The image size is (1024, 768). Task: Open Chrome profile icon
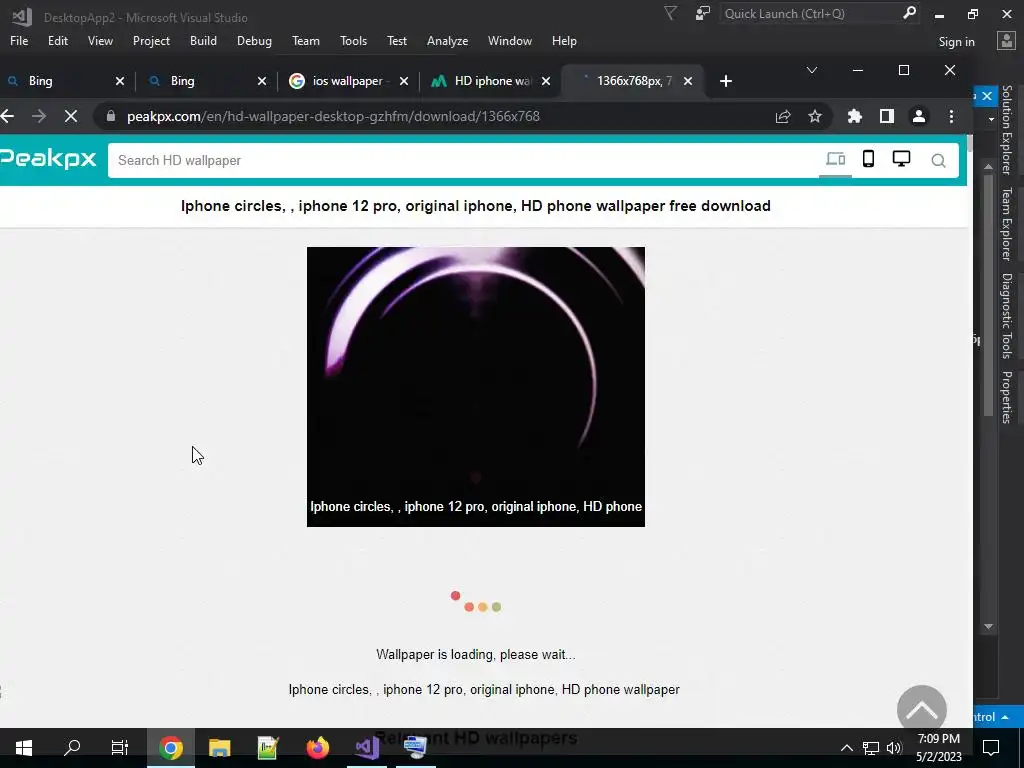918,116
